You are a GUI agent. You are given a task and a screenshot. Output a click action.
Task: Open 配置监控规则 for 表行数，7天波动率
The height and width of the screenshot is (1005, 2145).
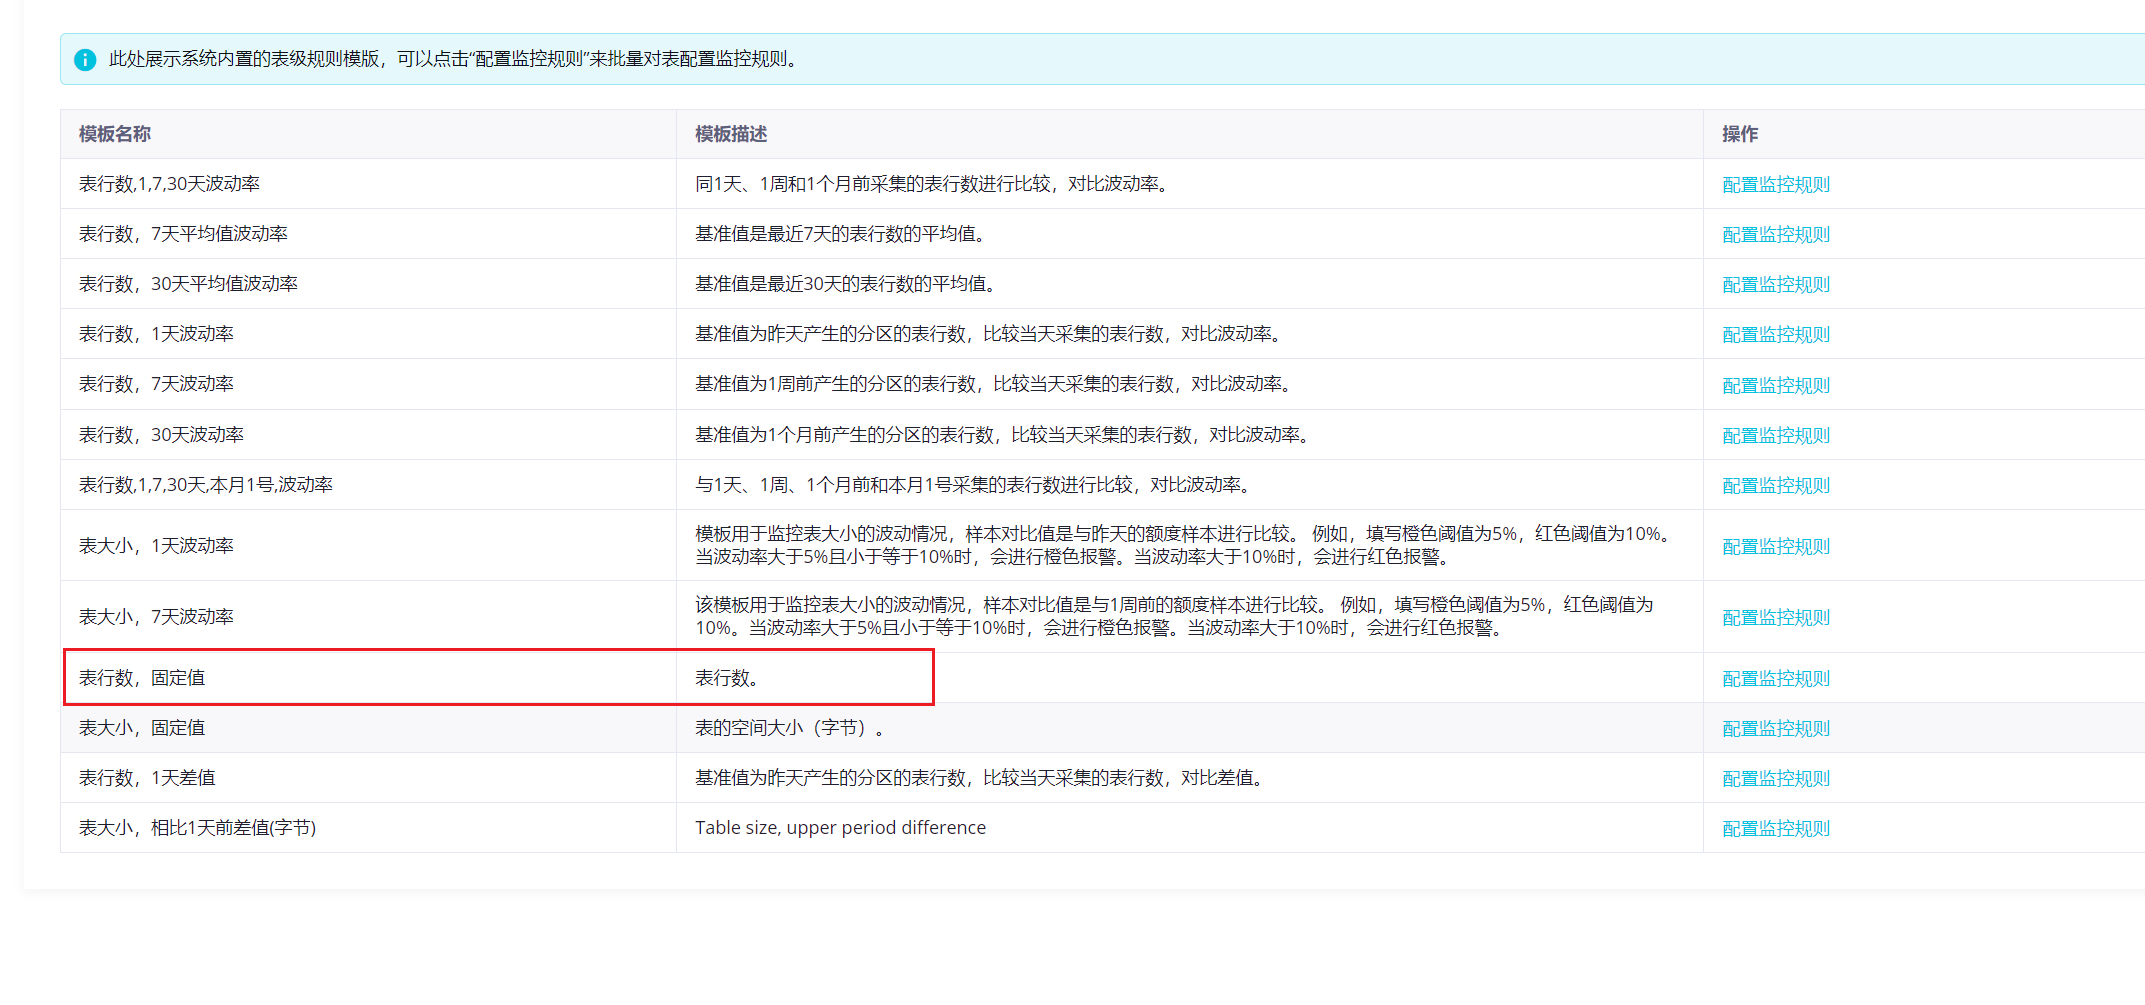coord(1775,386)
